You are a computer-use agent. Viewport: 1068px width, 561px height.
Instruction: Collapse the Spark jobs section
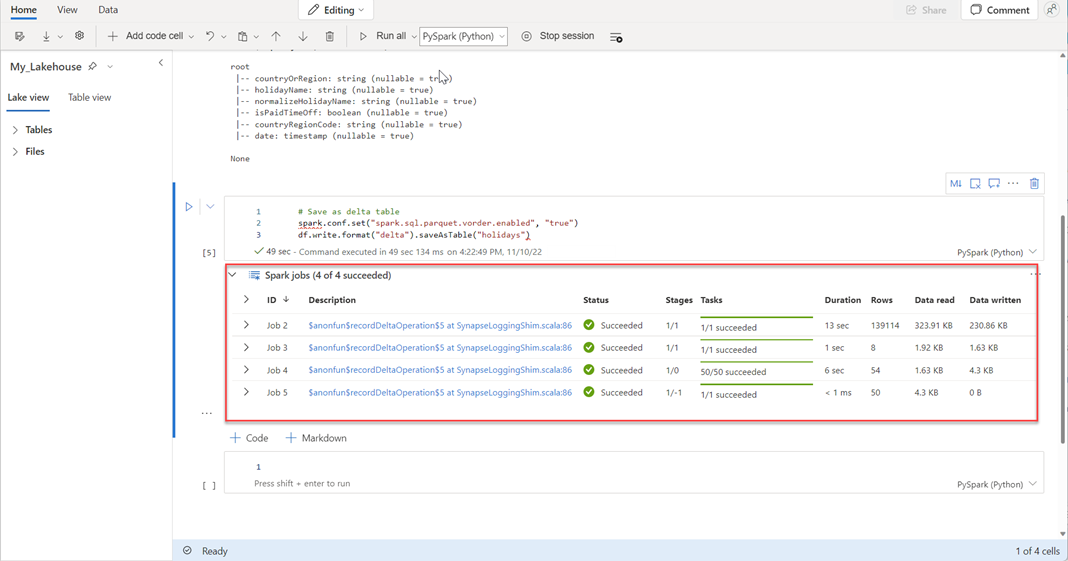(233, 275)
